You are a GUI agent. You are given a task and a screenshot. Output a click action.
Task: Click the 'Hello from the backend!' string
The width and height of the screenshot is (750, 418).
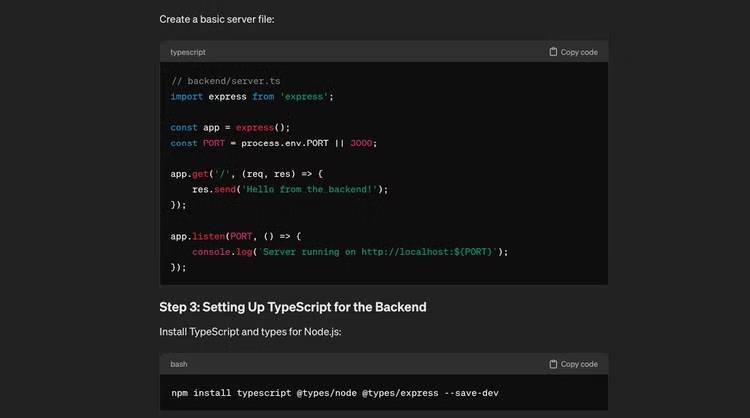point(309,189)
